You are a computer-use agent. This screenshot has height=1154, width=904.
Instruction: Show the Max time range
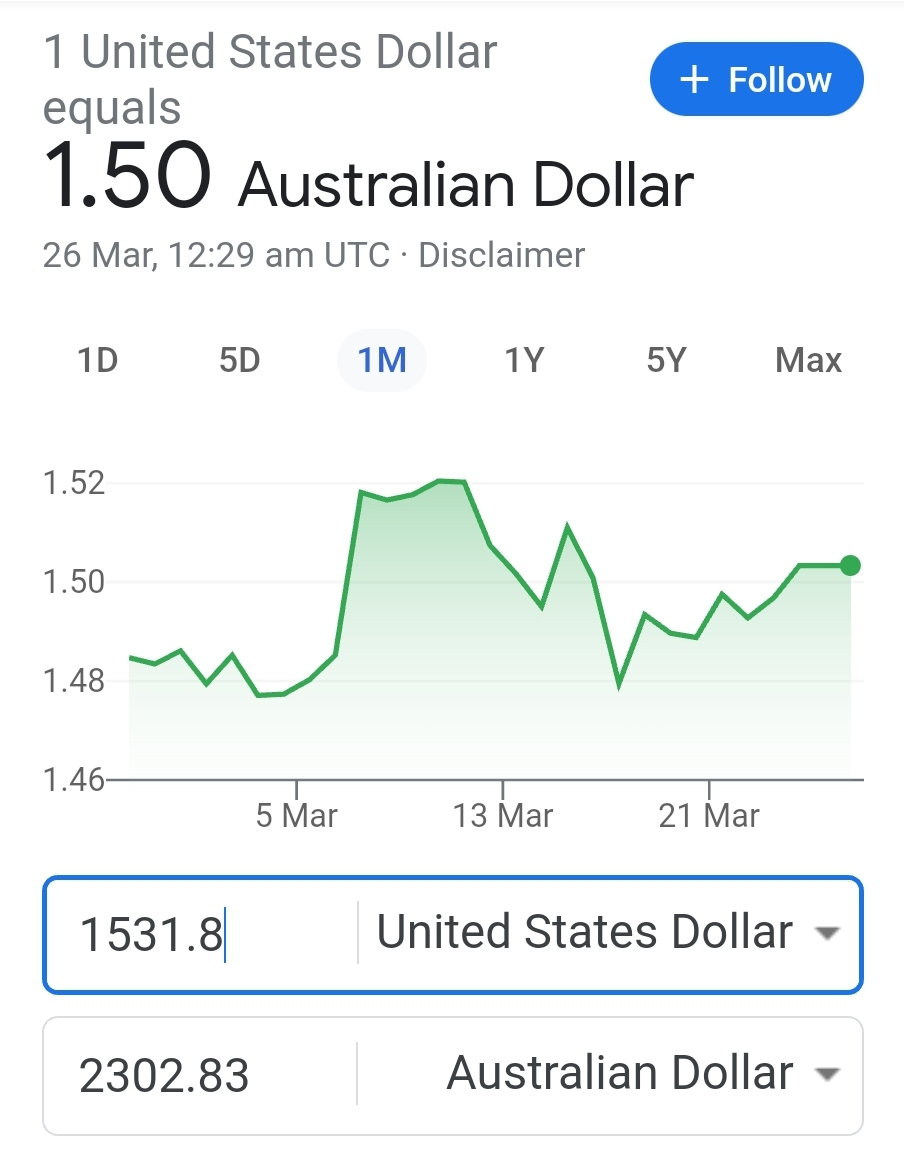[x=808, y=360]
